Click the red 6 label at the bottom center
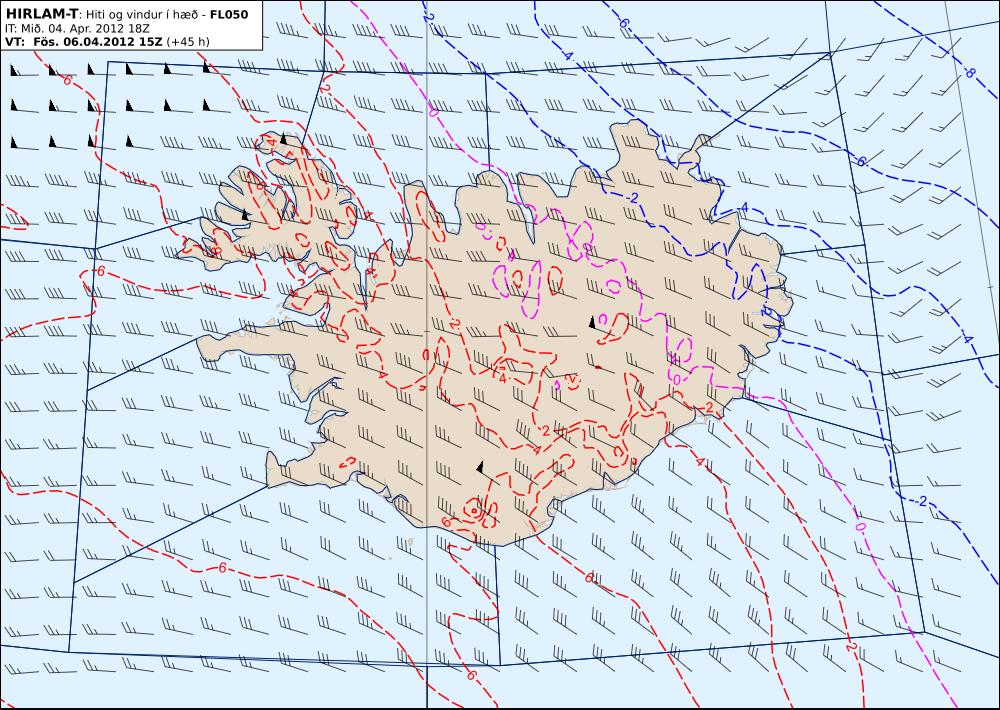Image resolution: width=1000 pixels, height=710 pixels. tap(471, 674)
